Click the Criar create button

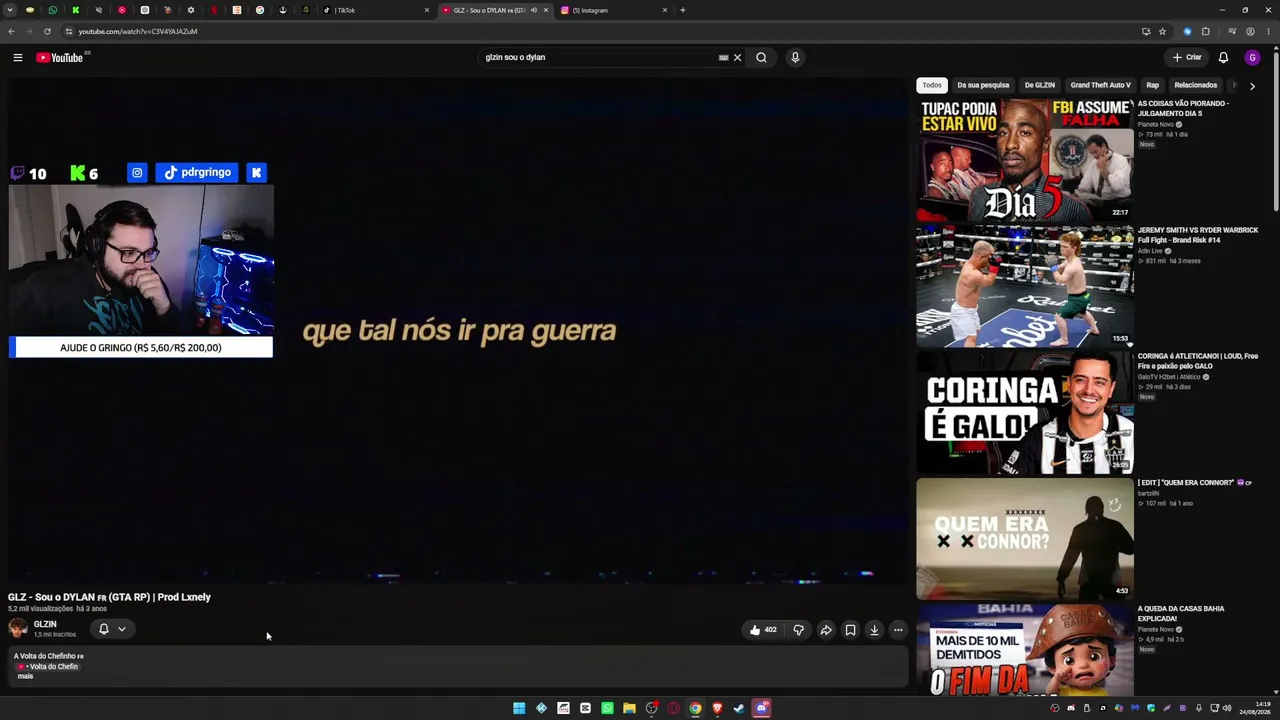[x=1187, y=58]
